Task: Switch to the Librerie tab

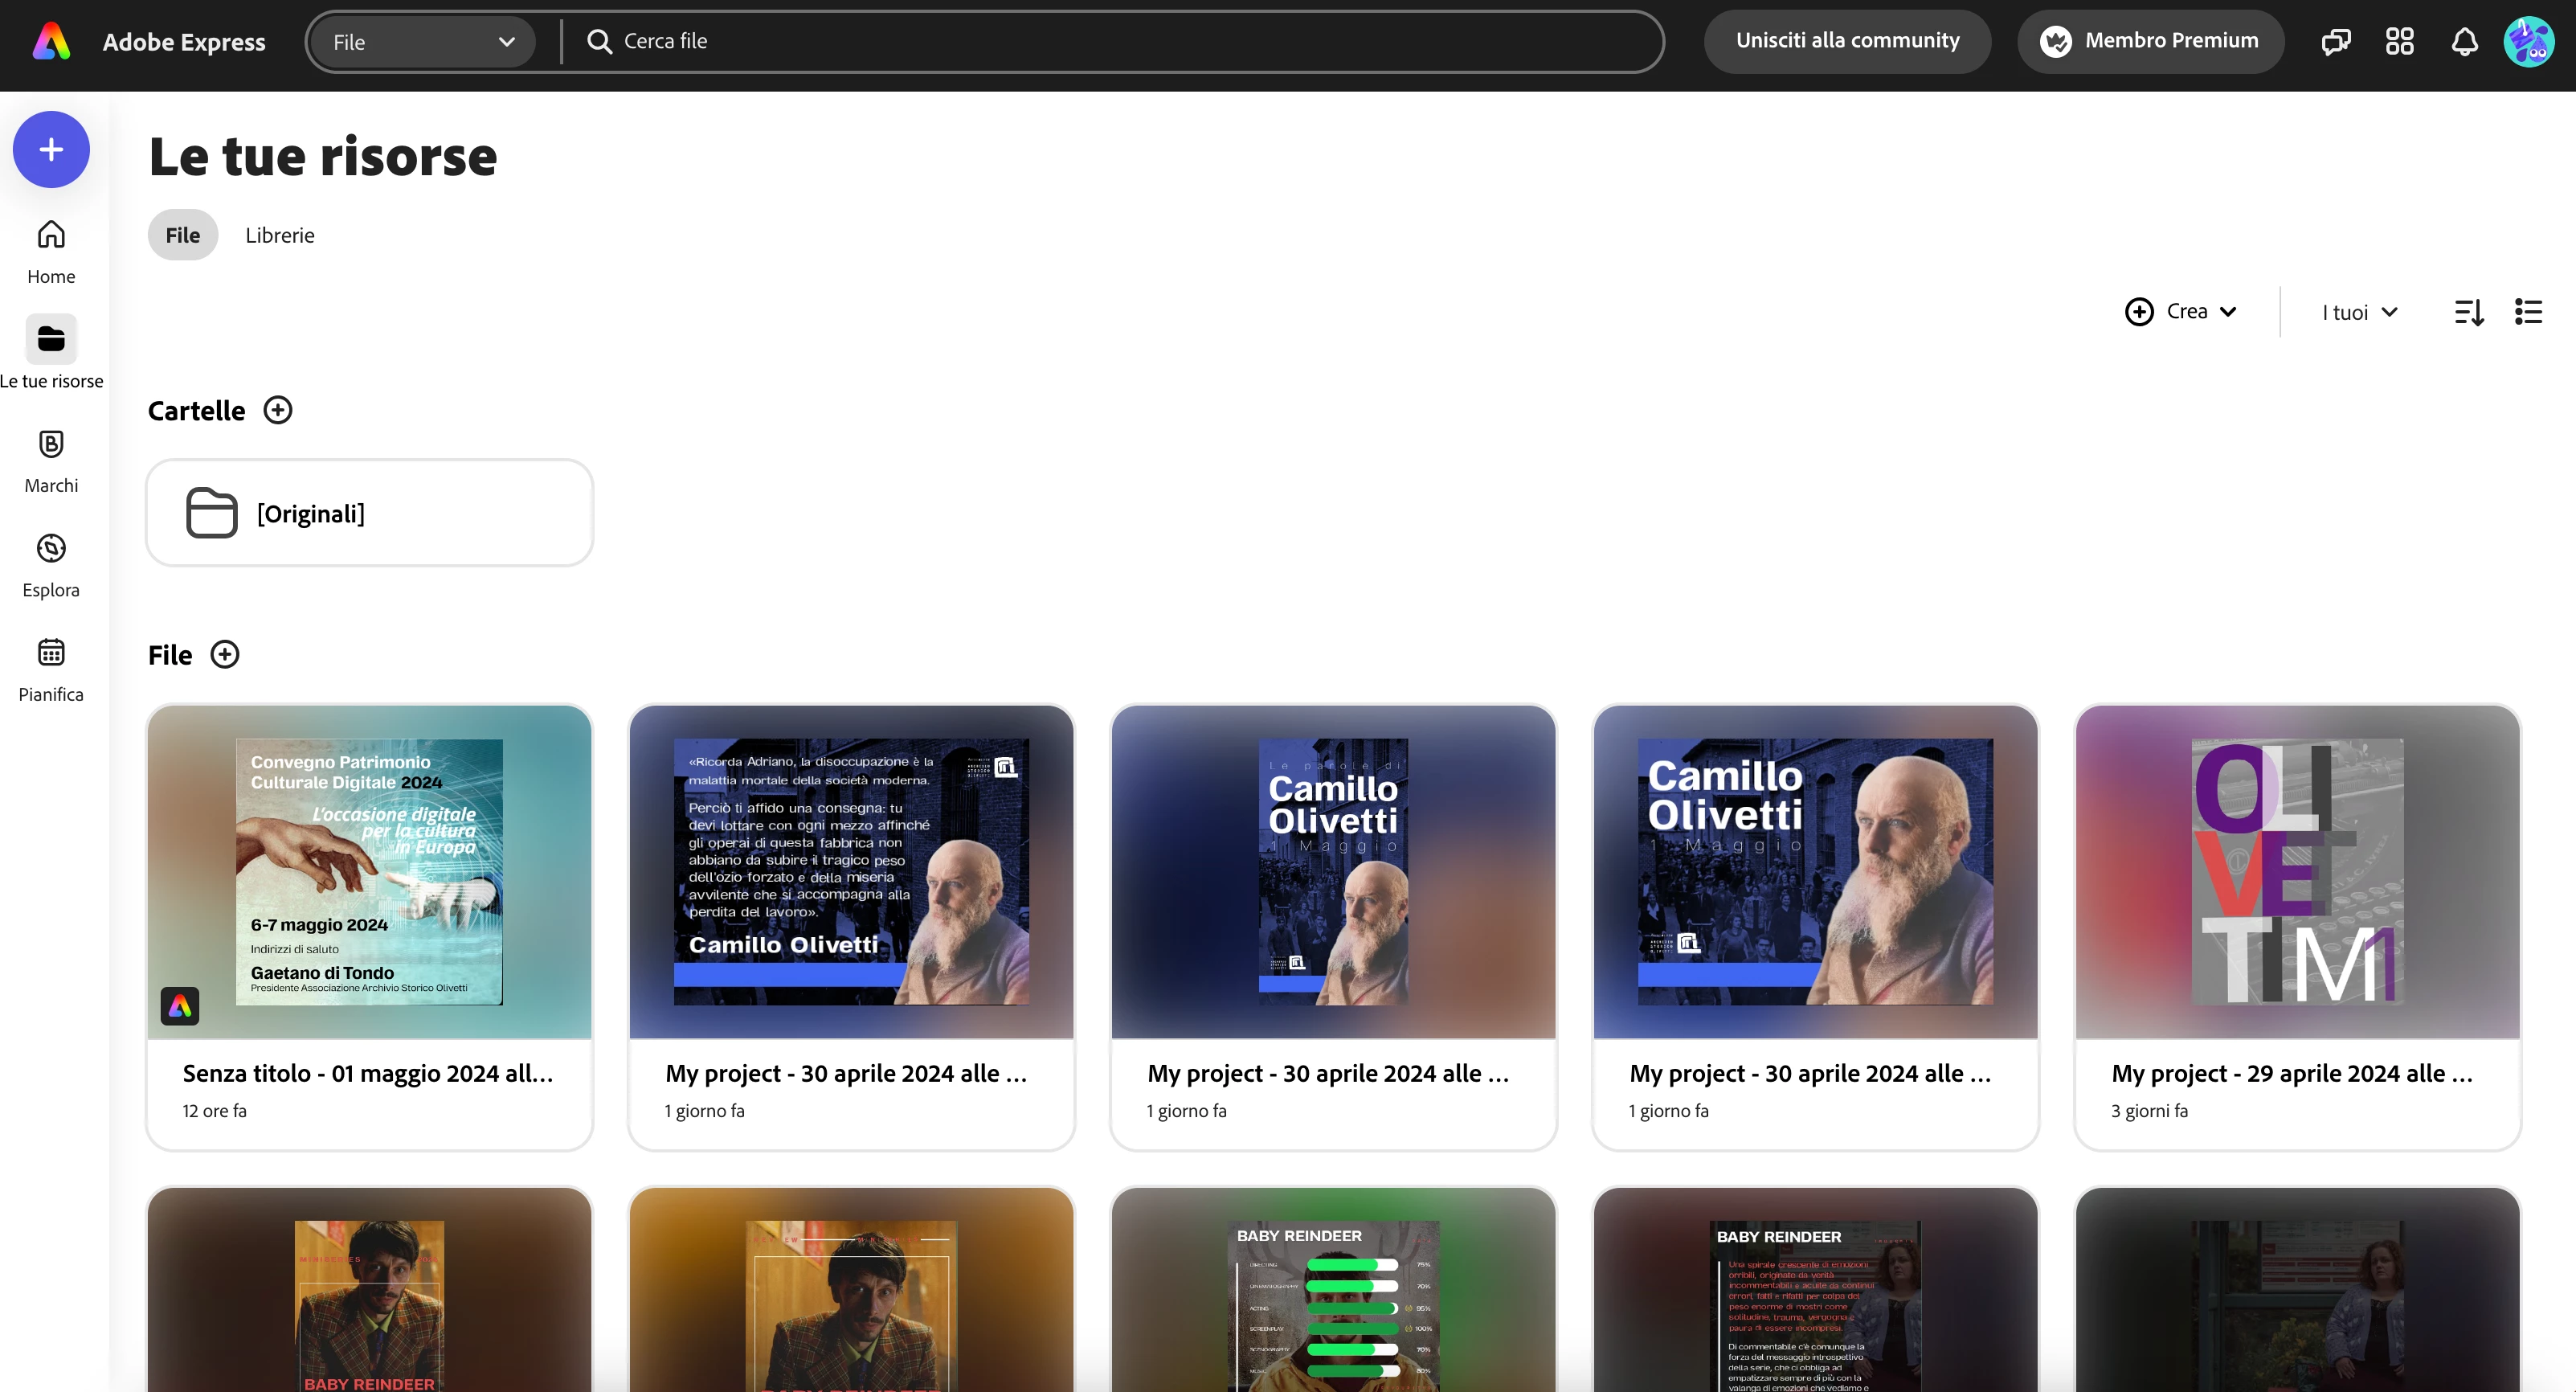Action: point(280,235)
